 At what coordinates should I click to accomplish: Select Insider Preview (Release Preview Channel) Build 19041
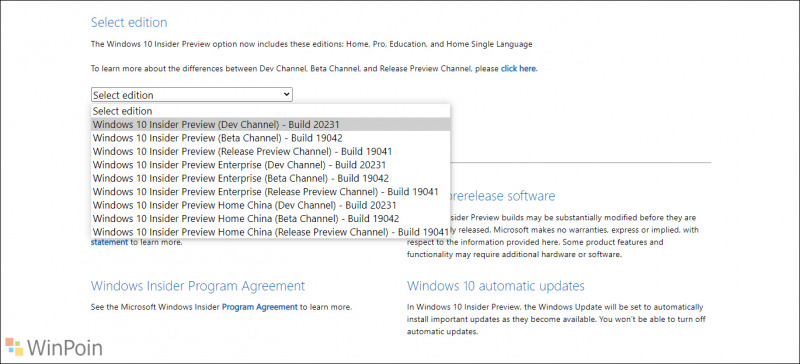point(270,151)
